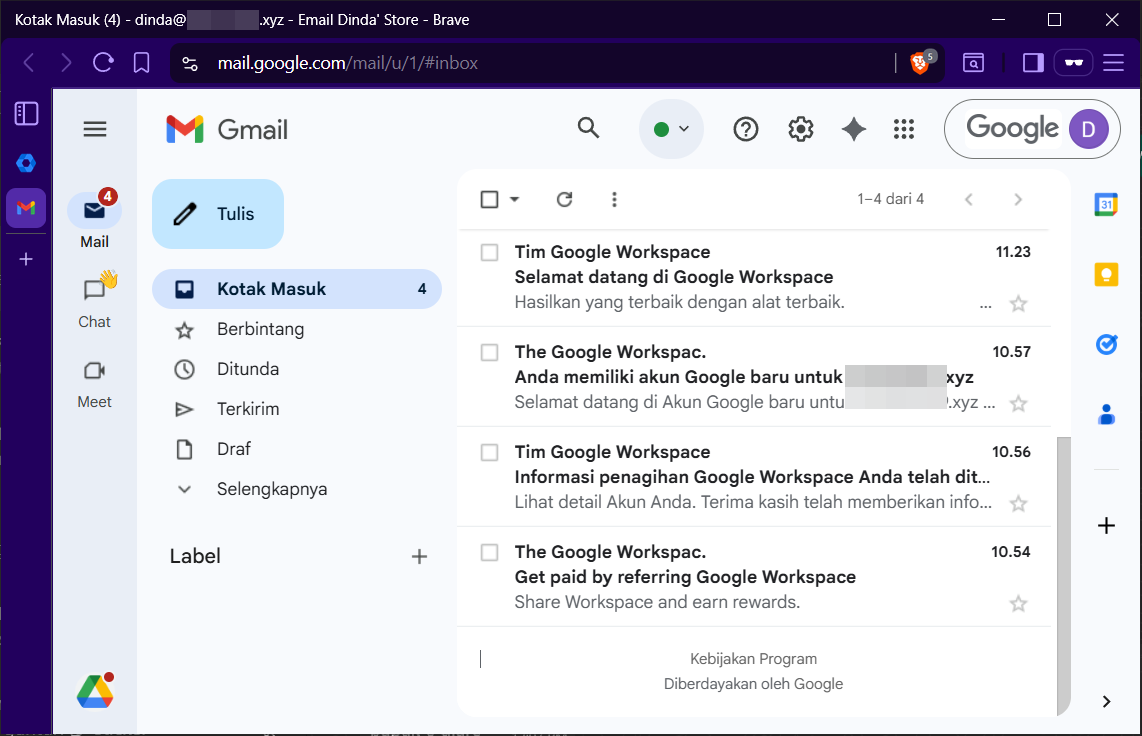Get add-ons with the plus icon
This screenshot has width=1142, height=736.
(1106, 526)
